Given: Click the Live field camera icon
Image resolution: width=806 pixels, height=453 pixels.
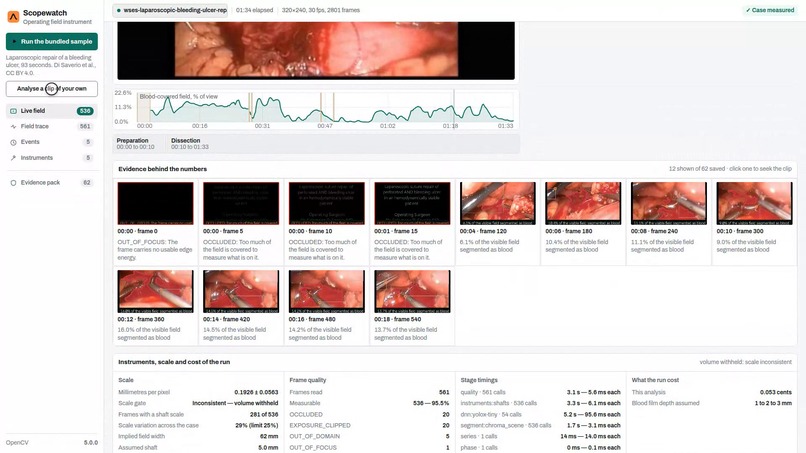Looking at the screenshot, I should click(x=13, y=111).
